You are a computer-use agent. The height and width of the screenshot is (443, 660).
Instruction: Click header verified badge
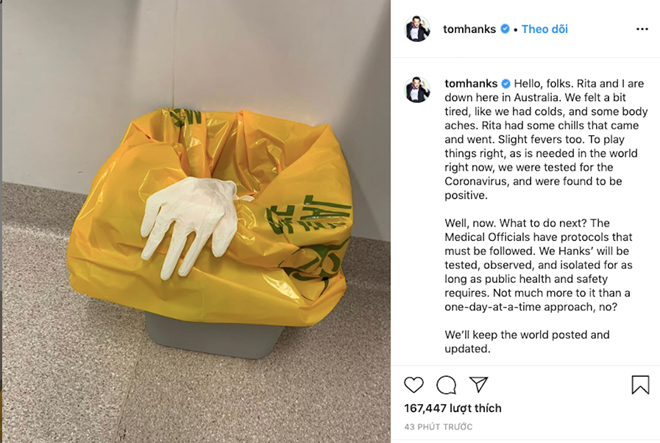(505, 29)
